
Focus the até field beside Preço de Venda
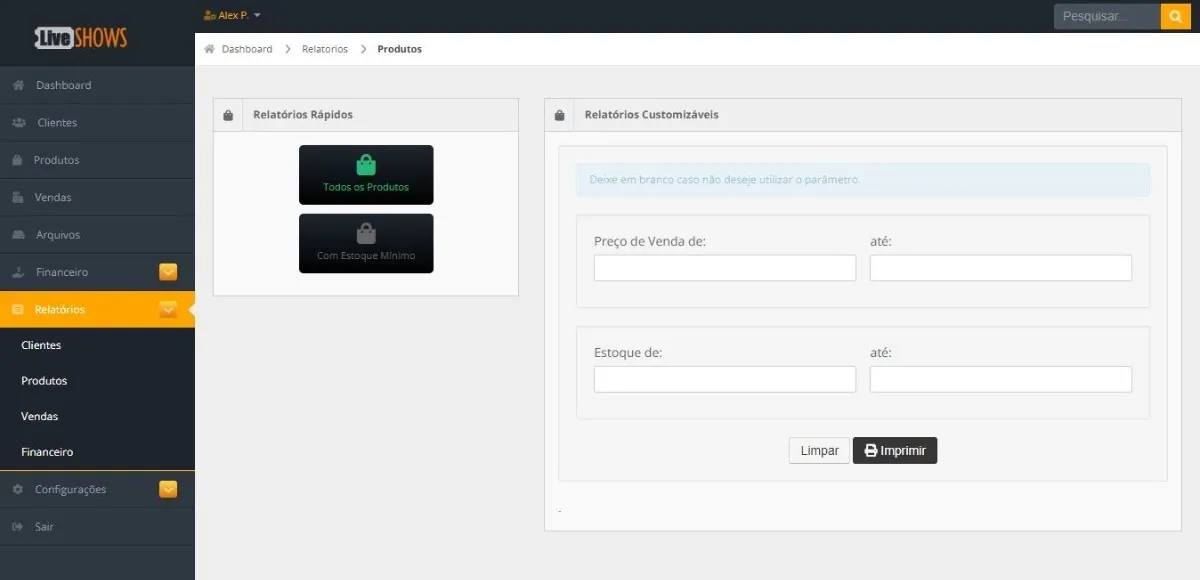point(1001,268)
